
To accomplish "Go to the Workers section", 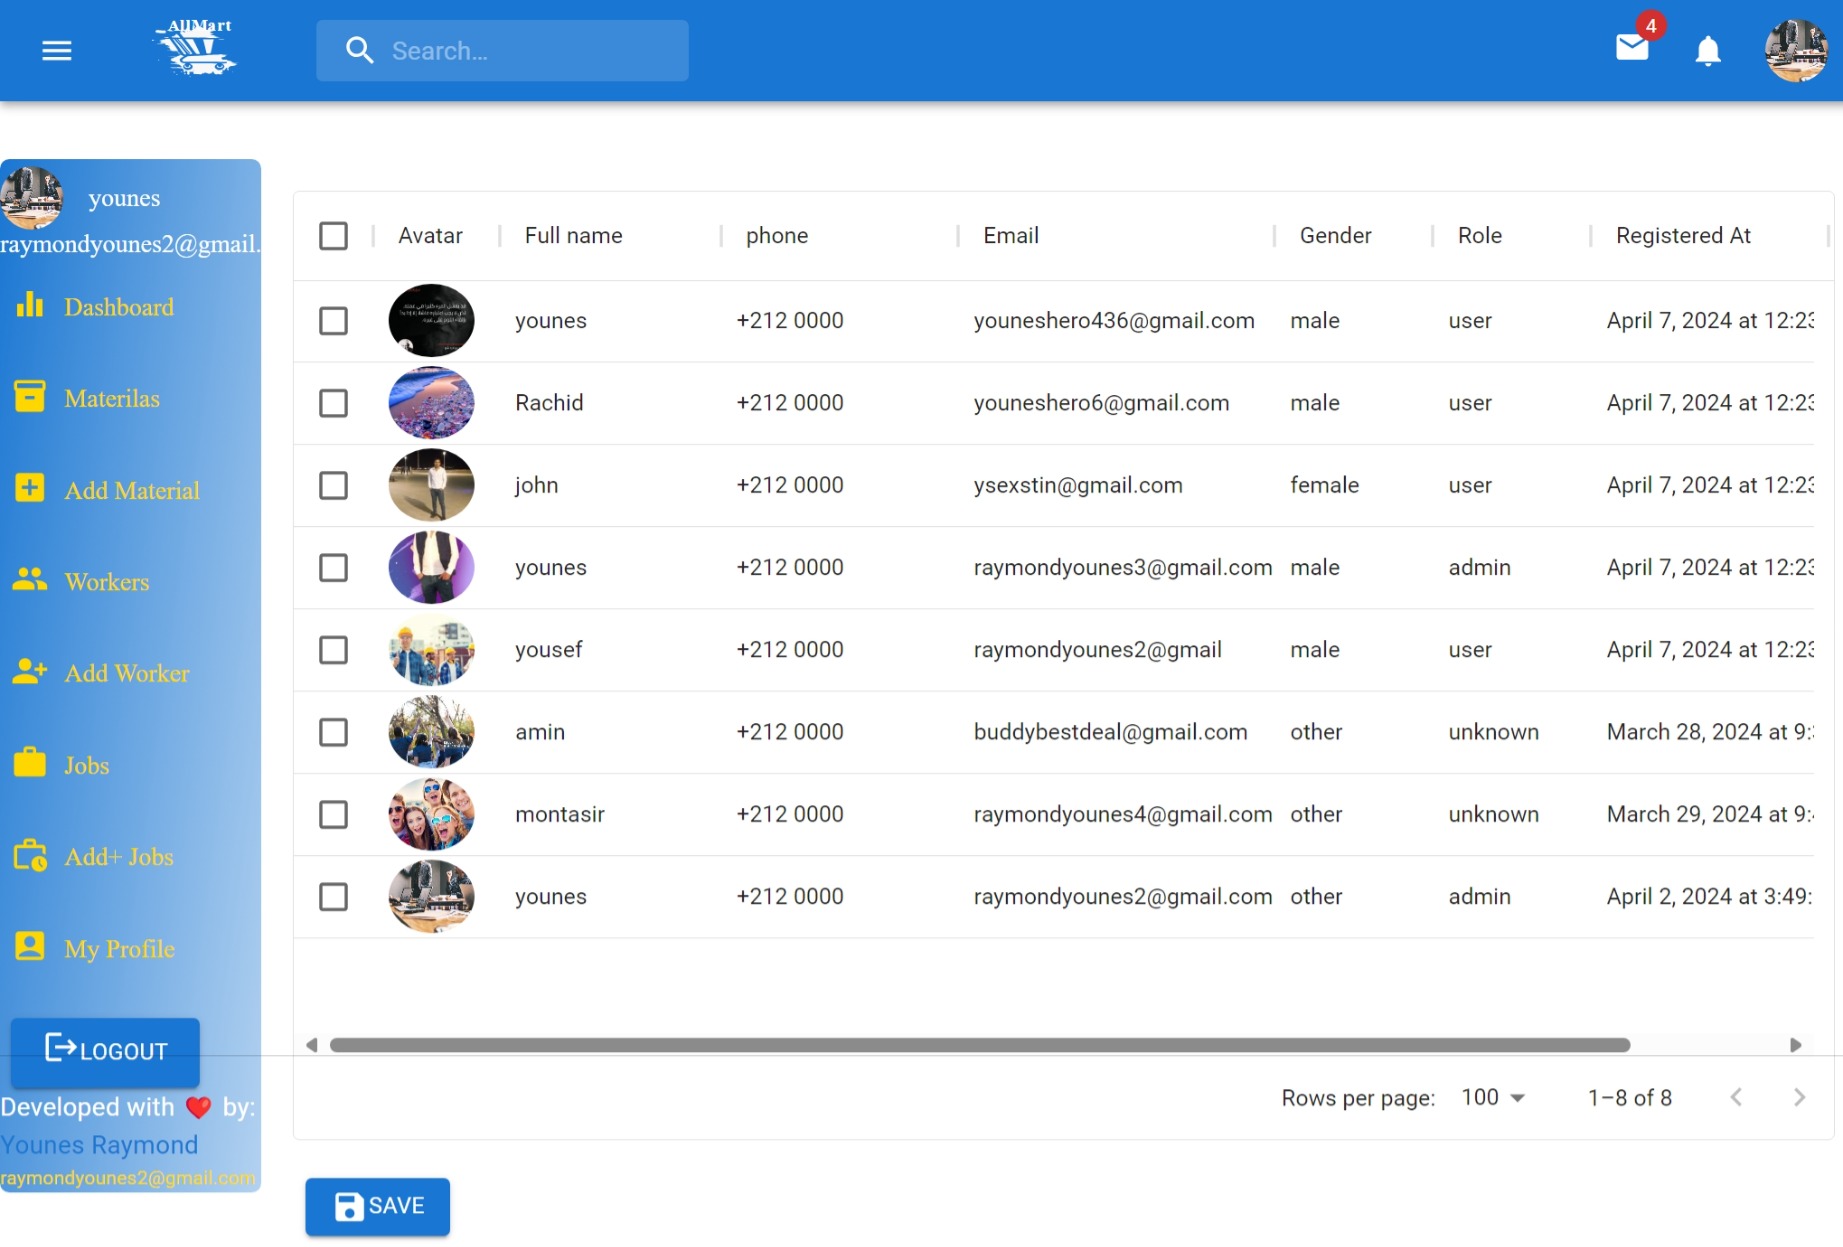I will click(106, 581).
